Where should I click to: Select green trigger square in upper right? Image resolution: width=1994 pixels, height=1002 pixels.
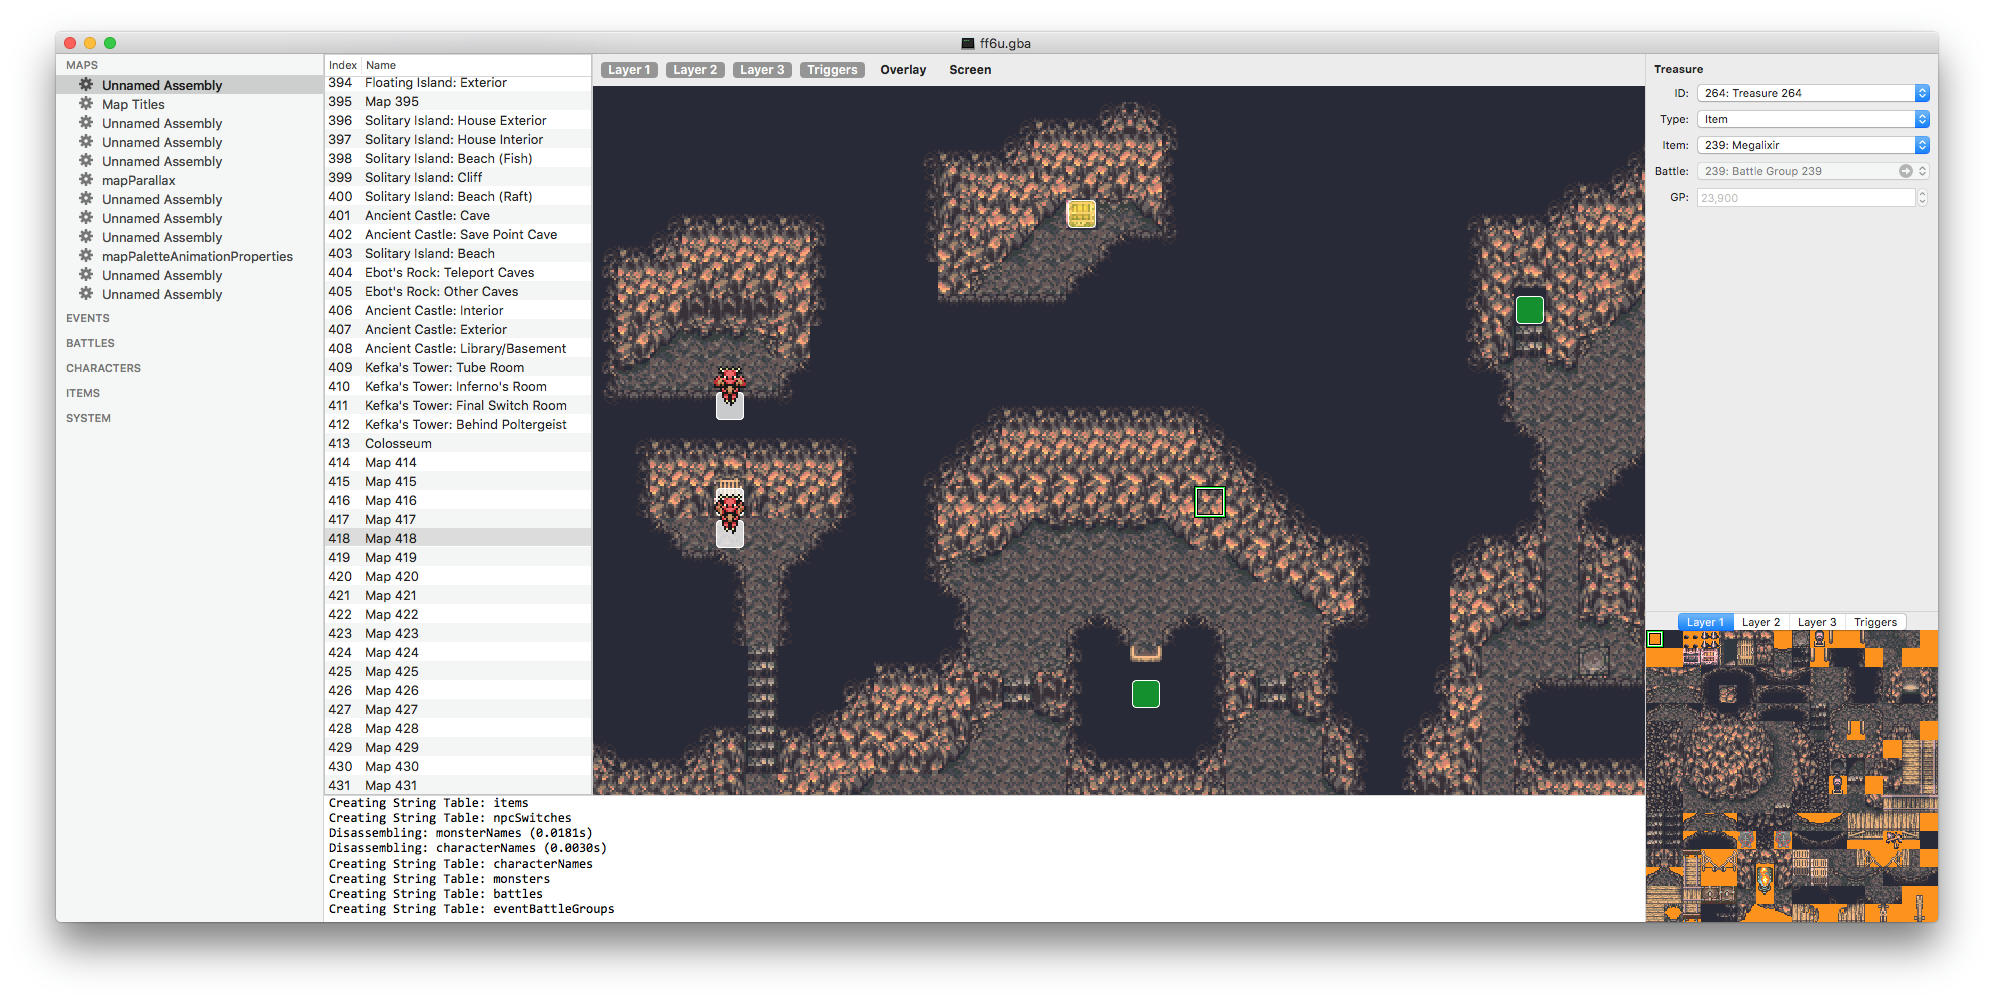click(x=1529, y=310)
